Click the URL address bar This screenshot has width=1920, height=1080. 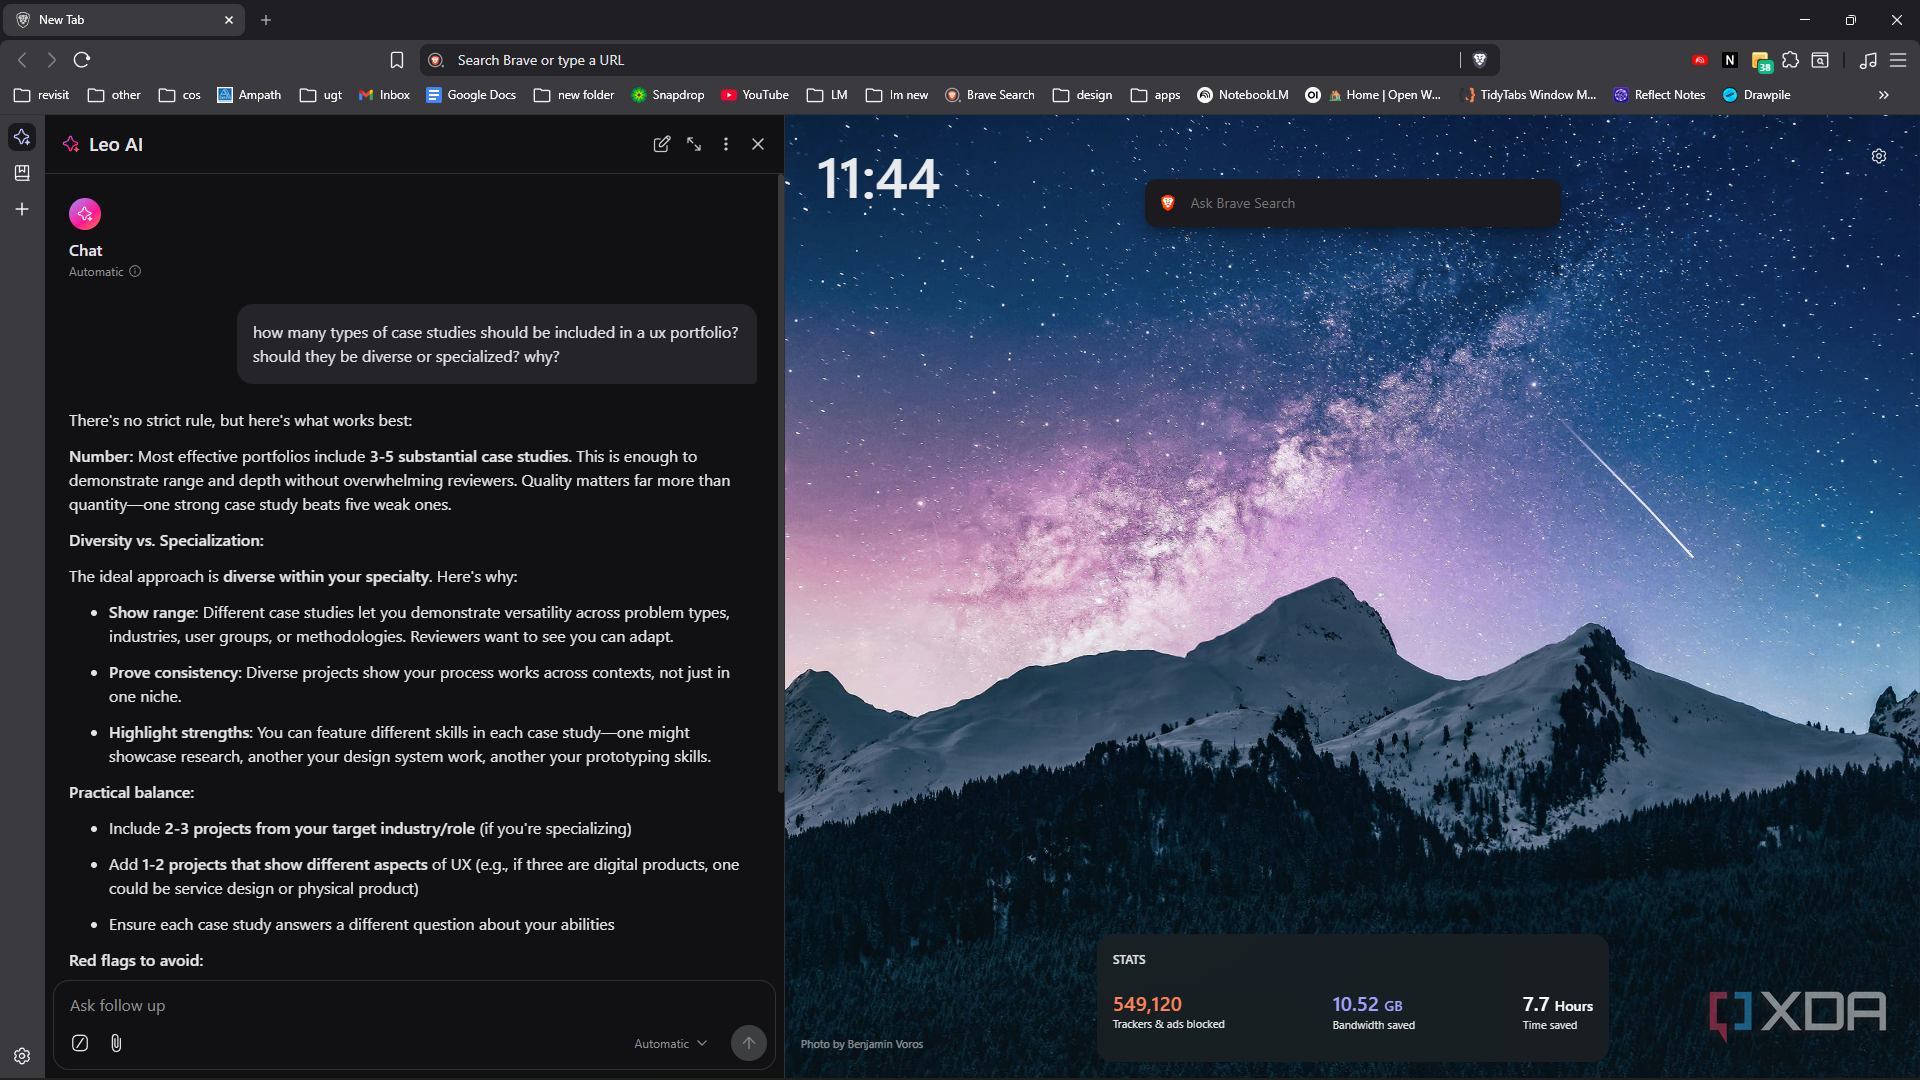940,60
